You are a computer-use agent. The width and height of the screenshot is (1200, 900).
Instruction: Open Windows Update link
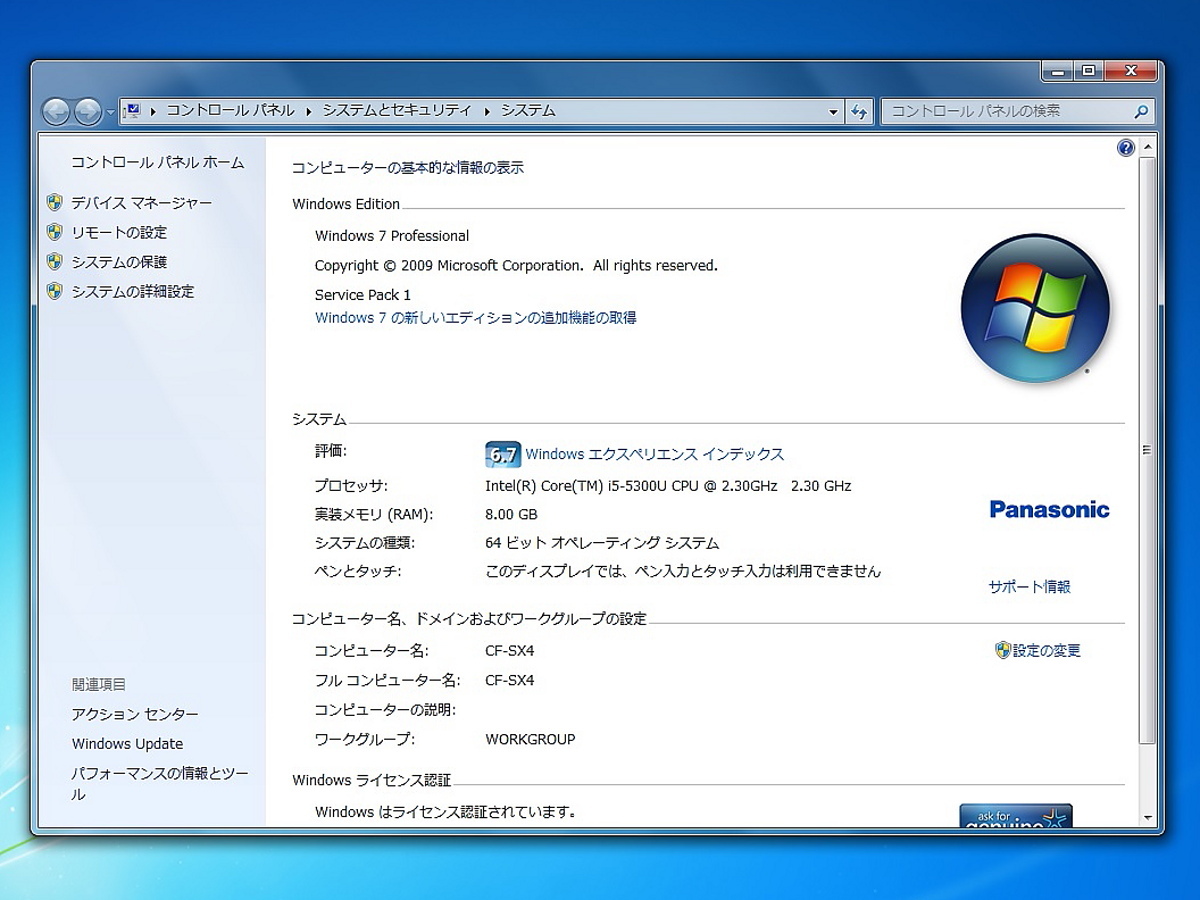127,744
